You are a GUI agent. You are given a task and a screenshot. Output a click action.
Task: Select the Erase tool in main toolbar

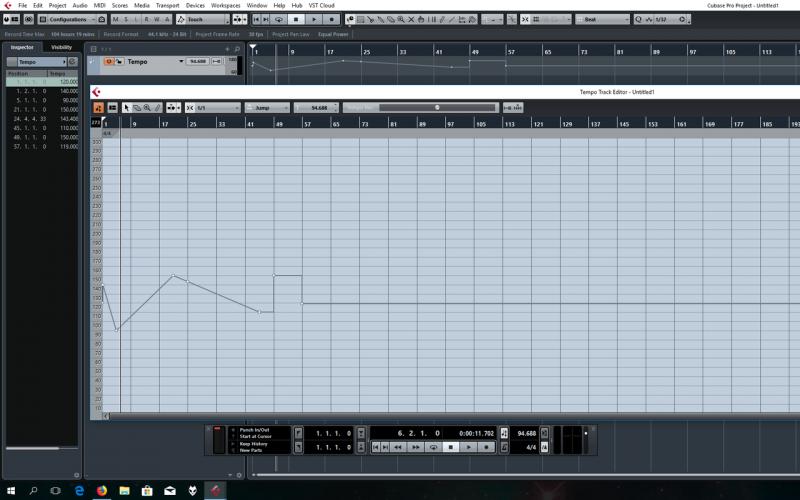click(x=391, y=19)
